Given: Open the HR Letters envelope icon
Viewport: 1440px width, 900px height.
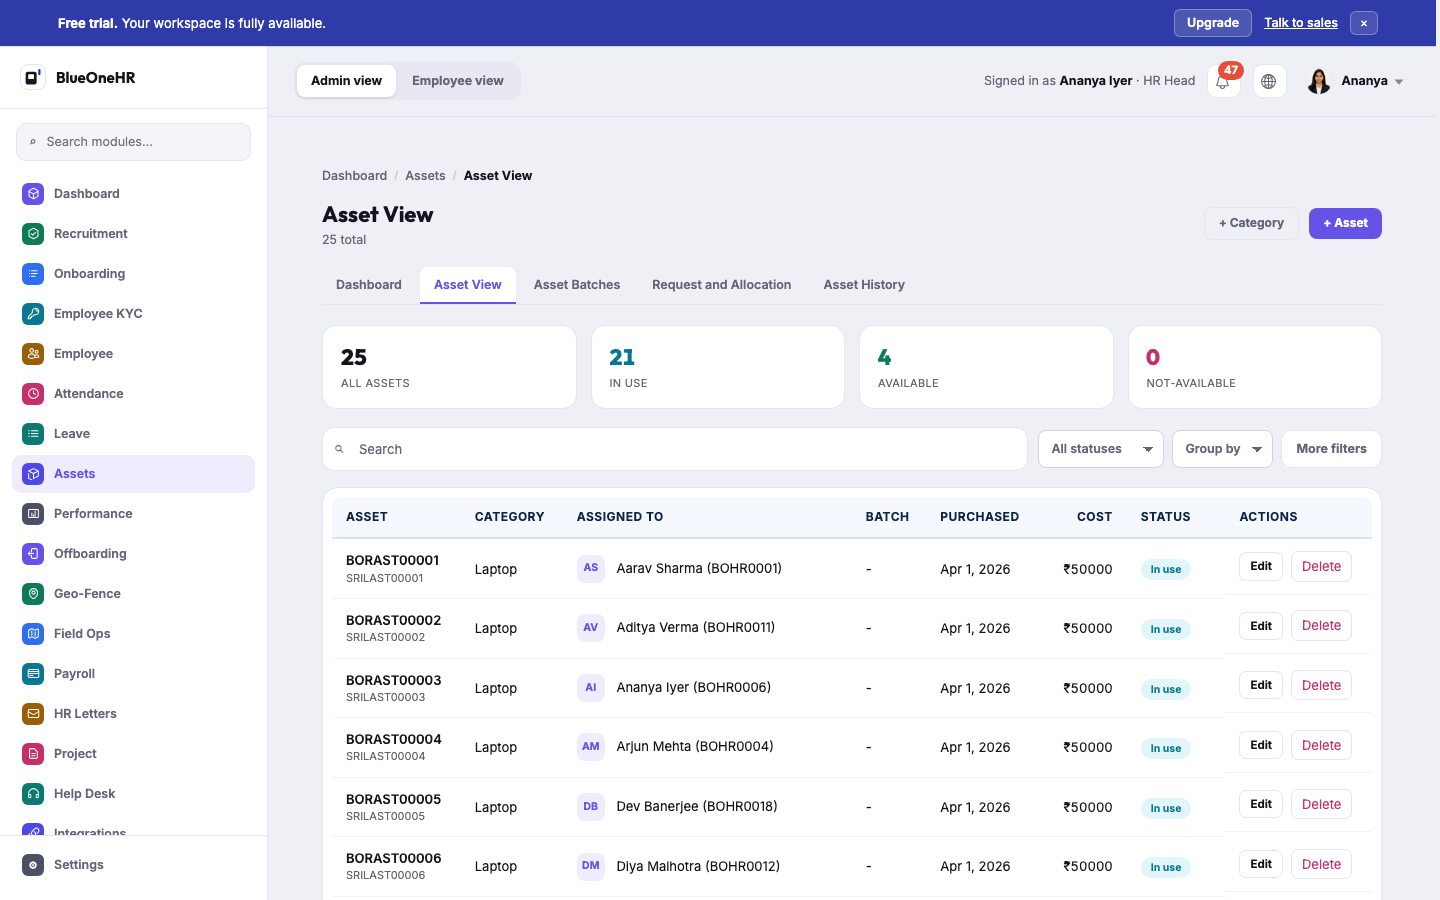Looking at the screenshot, I should 33,714.
